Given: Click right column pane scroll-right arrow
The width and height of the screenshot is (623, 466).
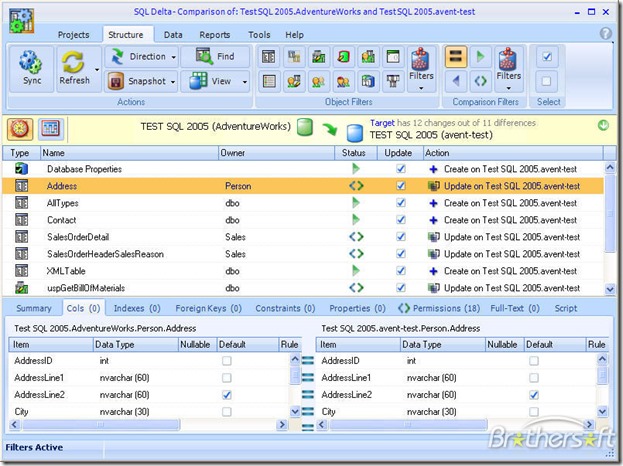Looking at the screenshot, I should pos(589,424).
